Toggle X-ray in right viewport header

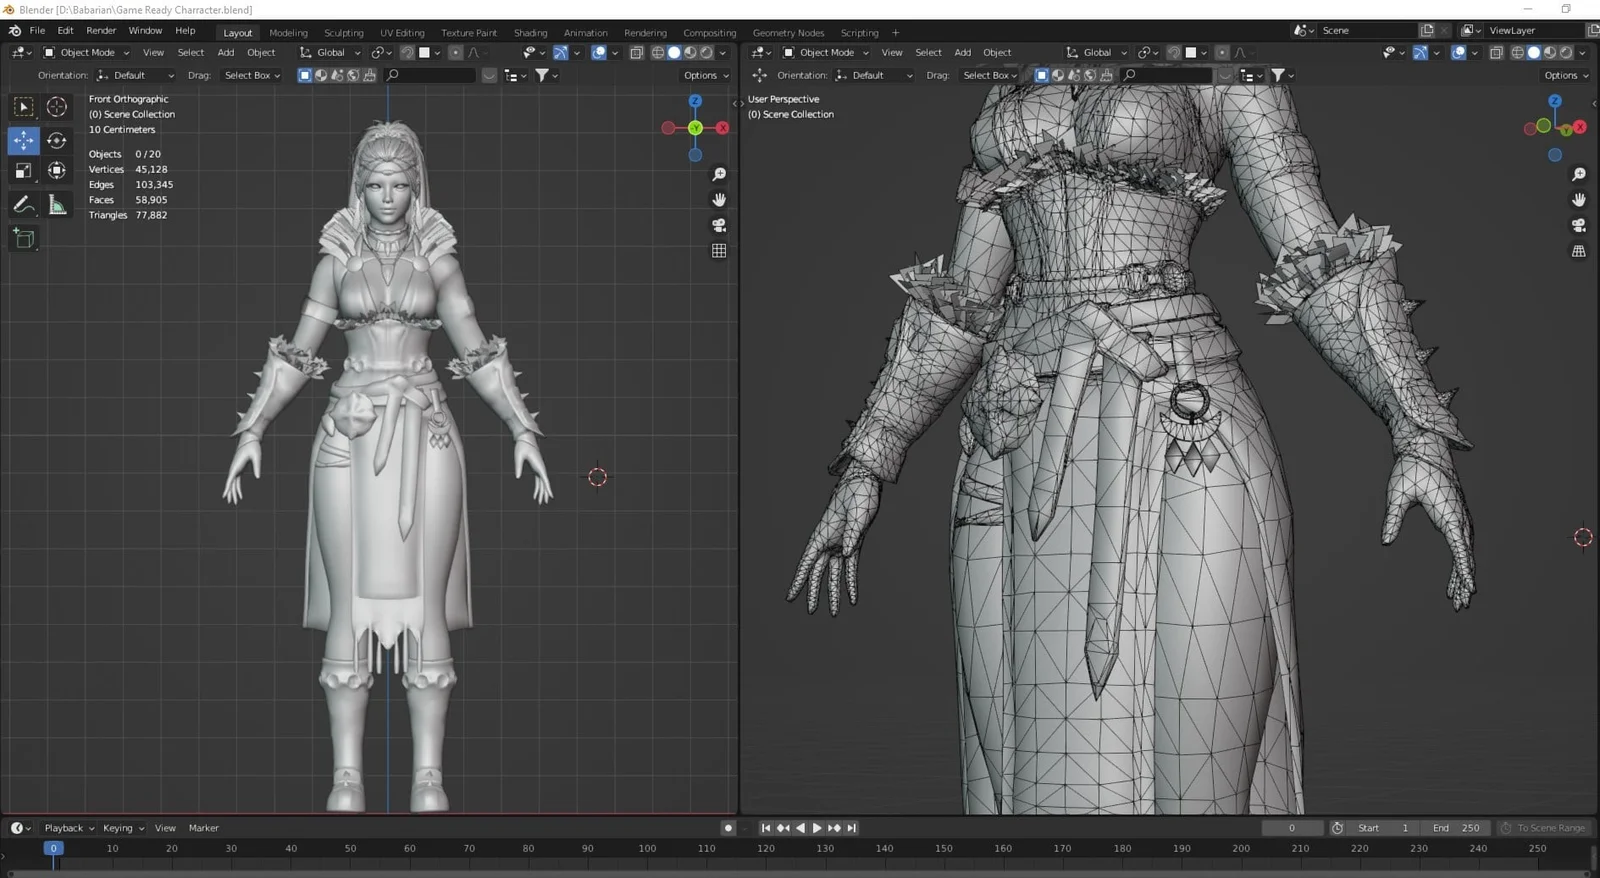pos(1496,52)
